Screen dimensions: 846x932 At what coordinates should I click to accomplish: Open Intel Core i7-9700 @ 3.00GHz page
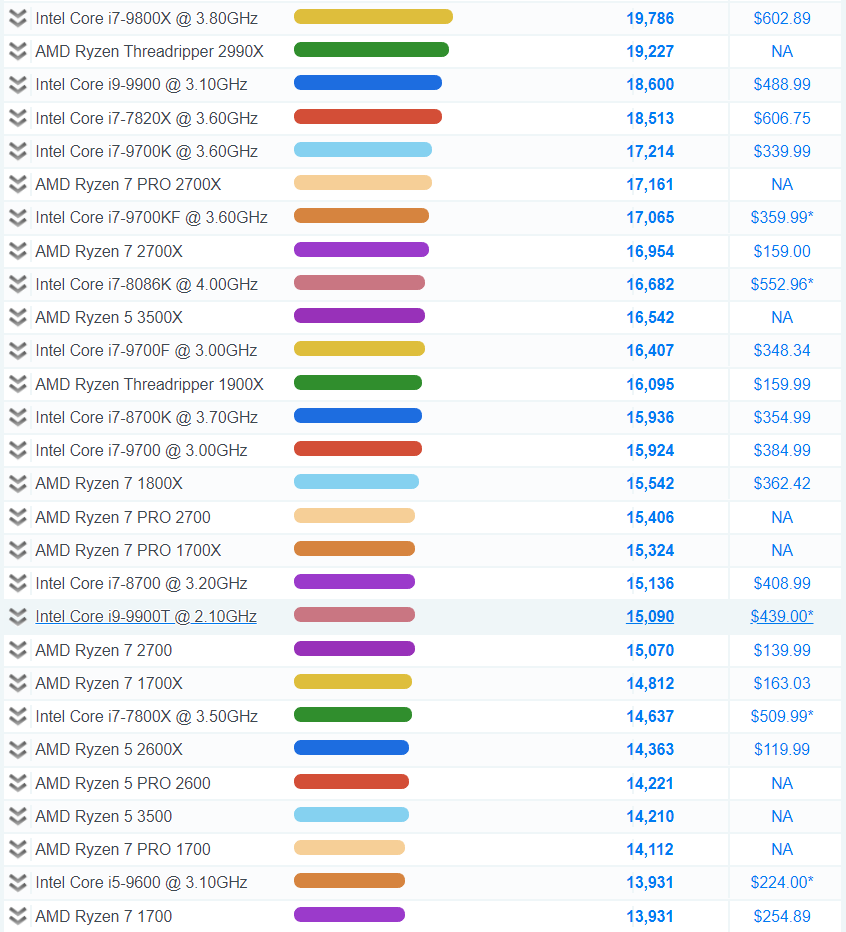(141, 451)
